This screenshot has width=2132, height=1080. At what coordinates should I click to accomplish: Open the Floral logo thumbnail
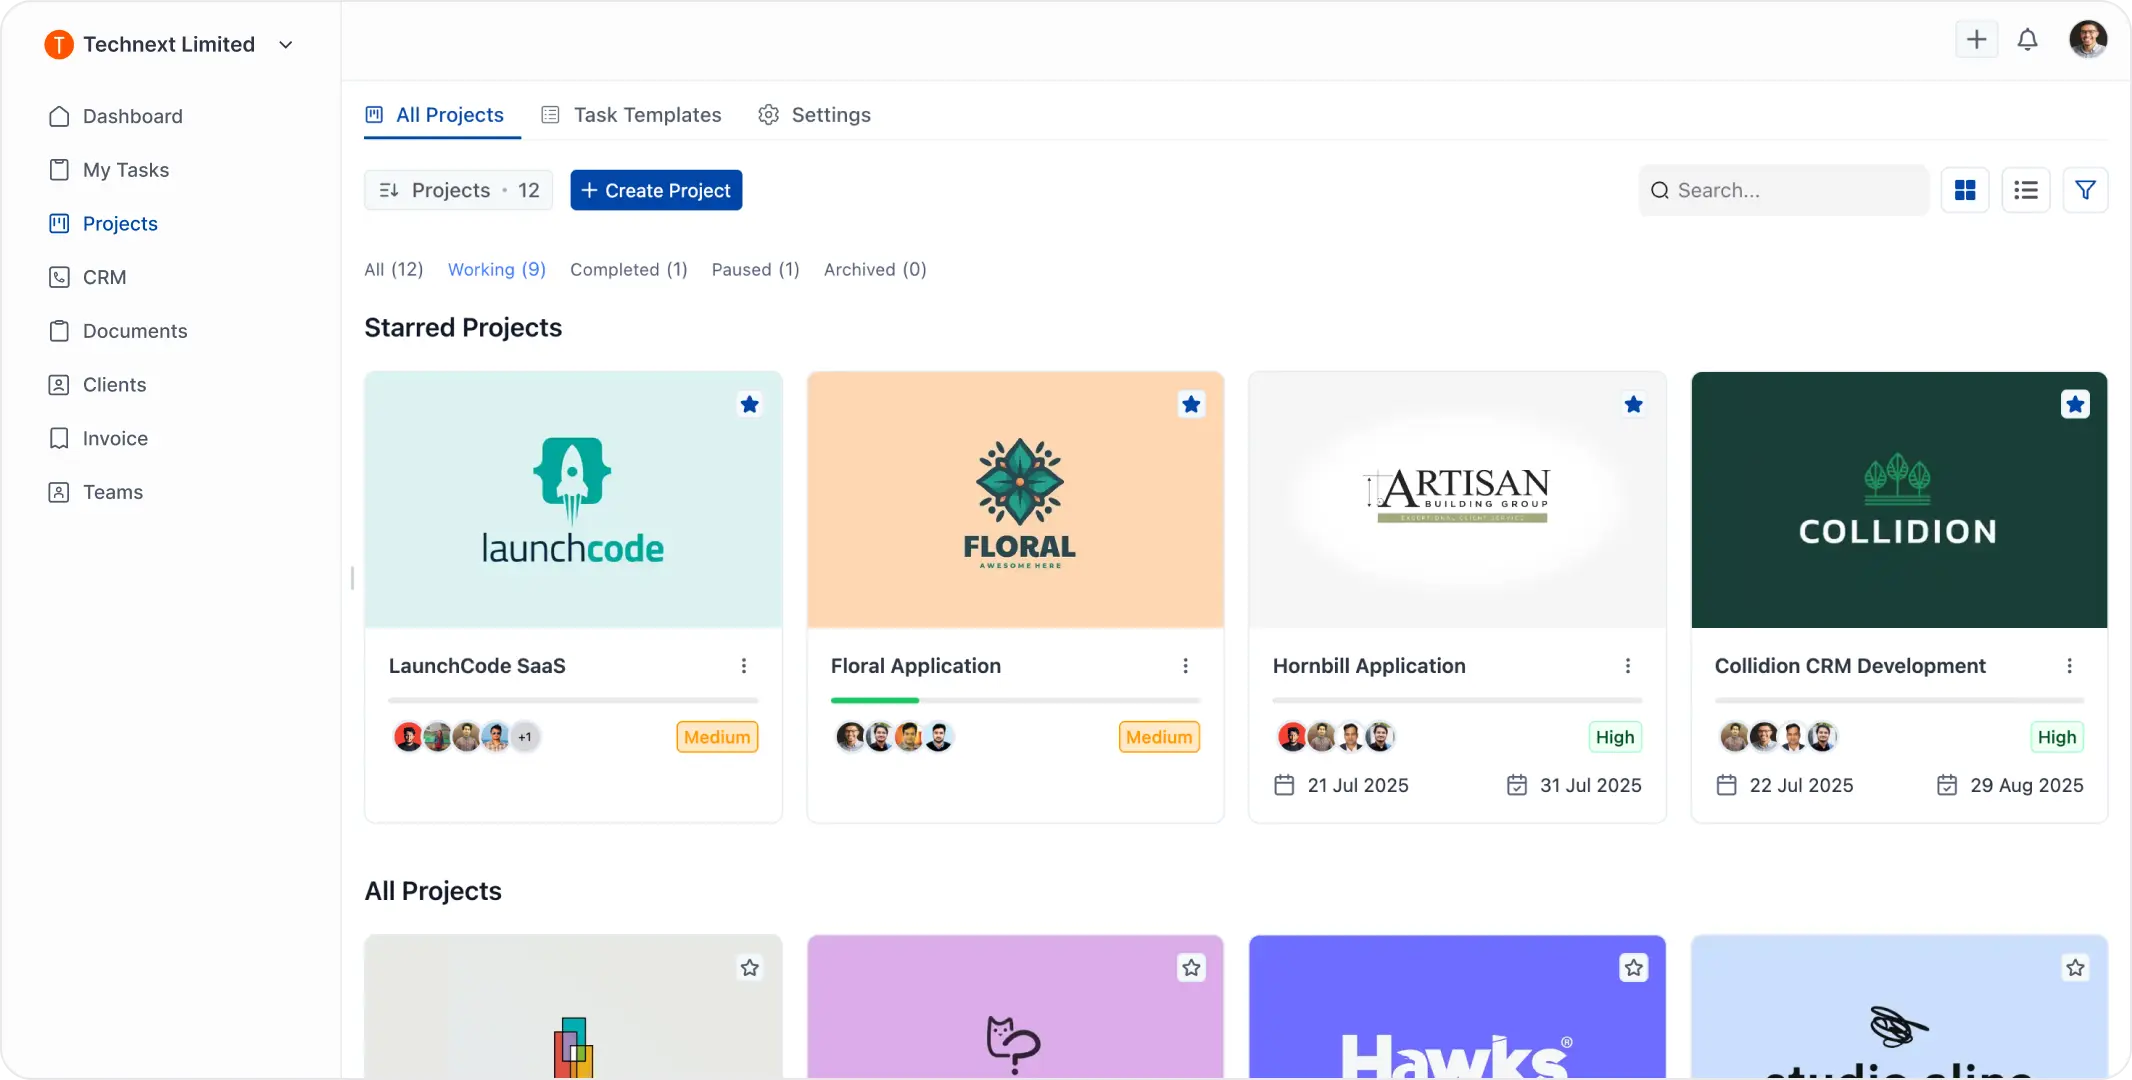(1015, 500)
